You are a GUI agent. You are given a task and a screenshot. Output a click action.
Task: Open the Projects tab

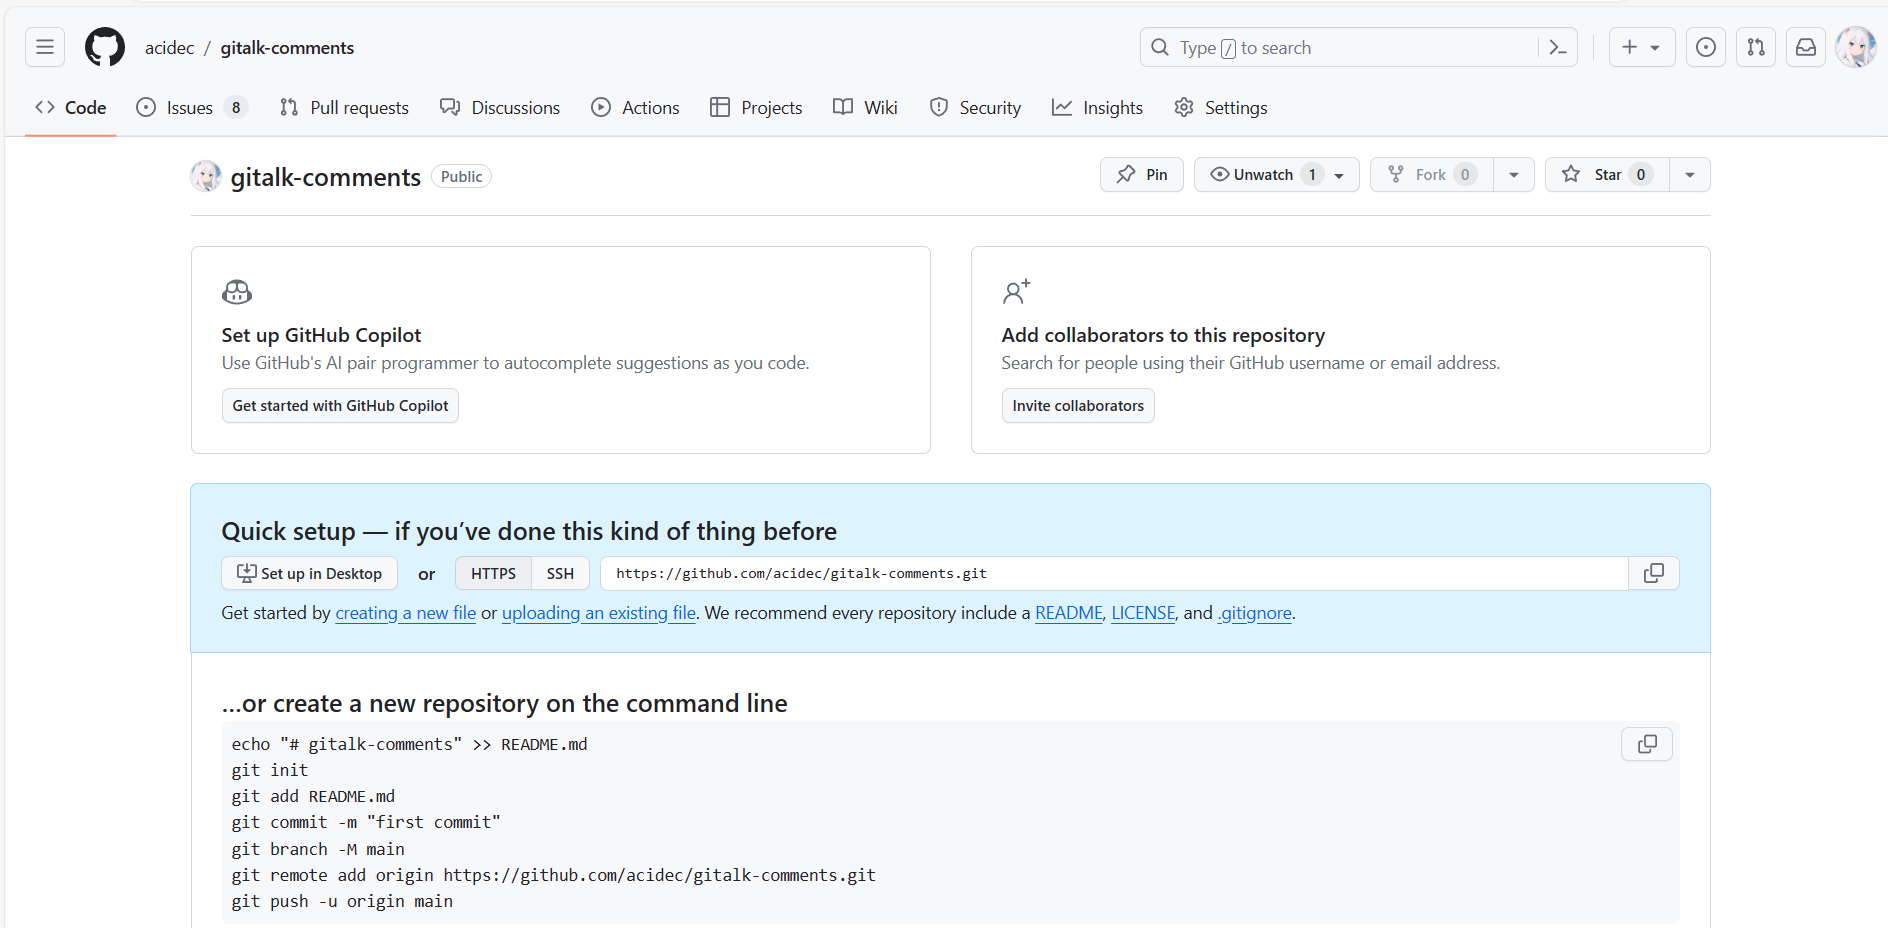click(756, 107)
